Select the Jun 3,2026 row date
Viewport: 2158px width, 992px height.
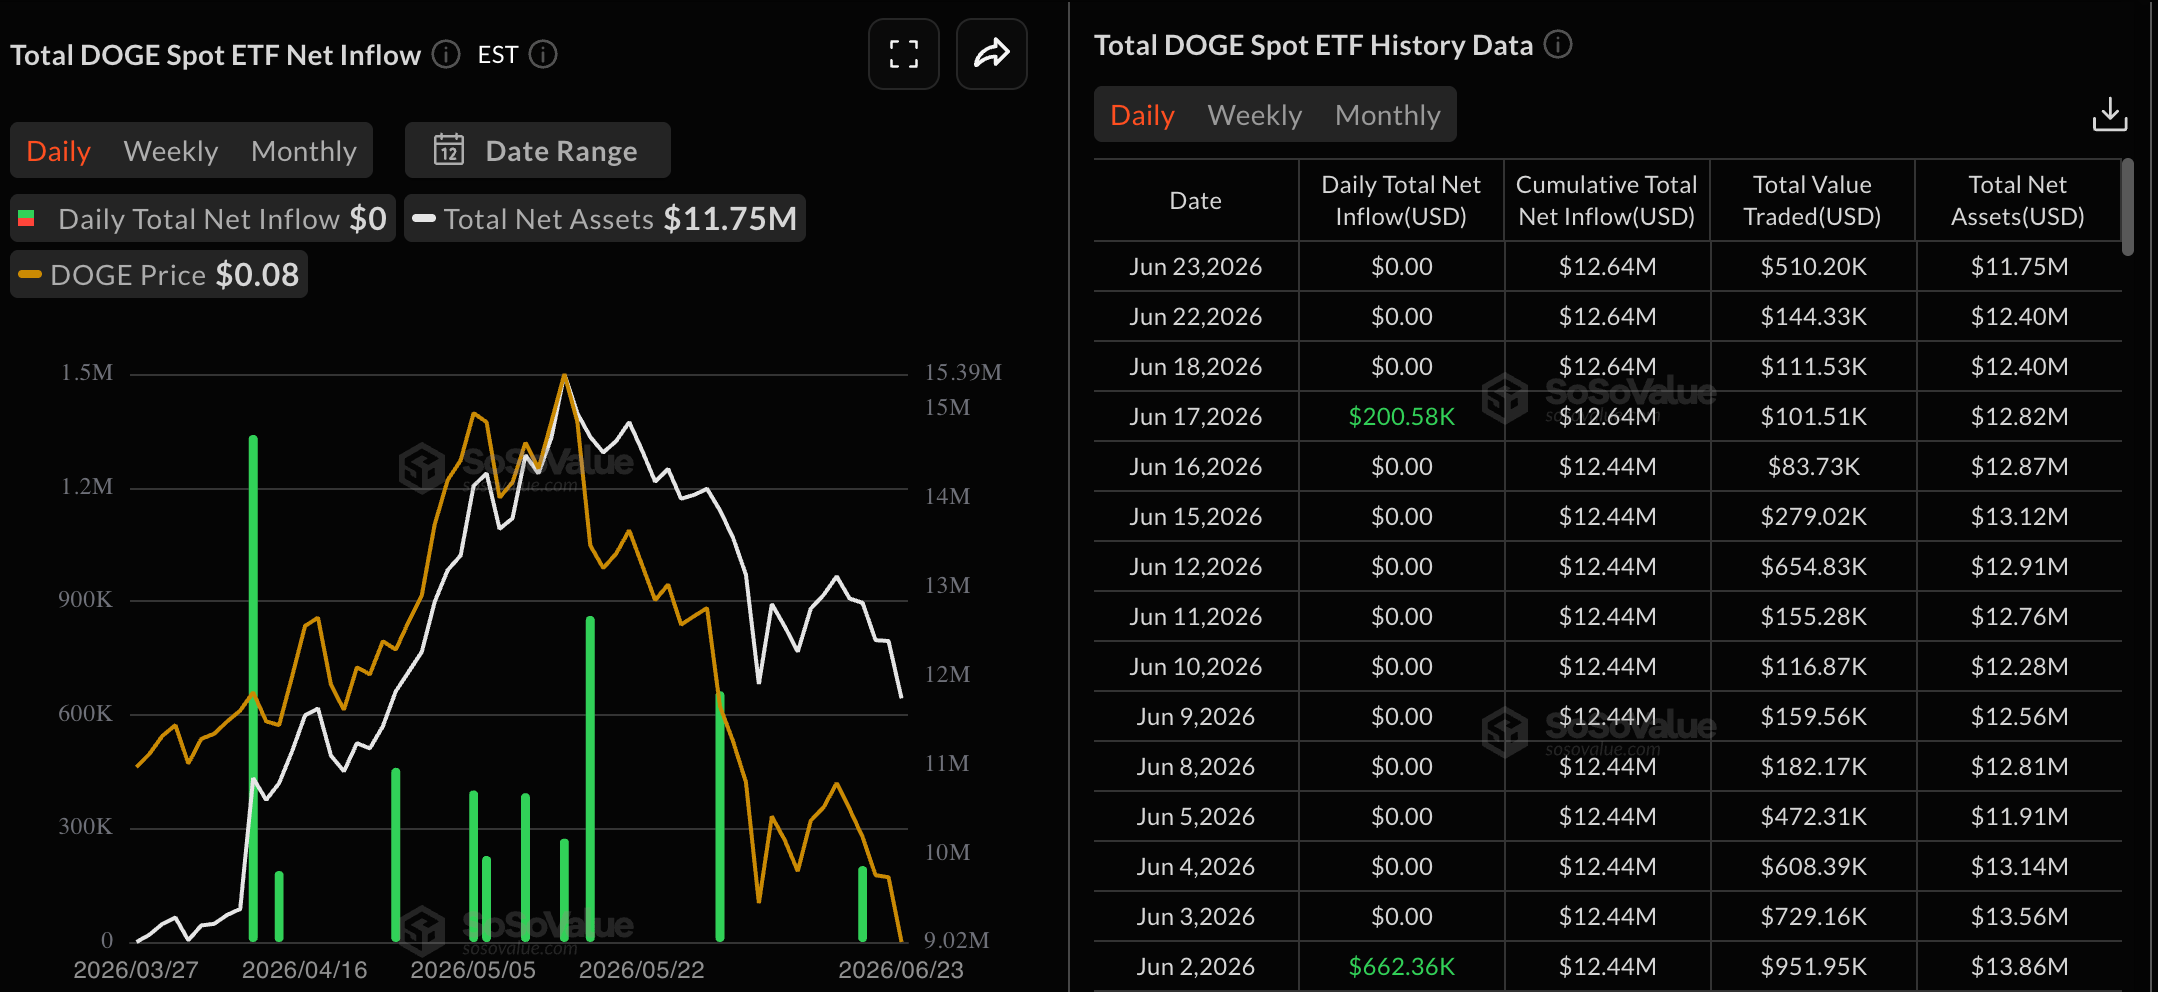[1196, 916]
